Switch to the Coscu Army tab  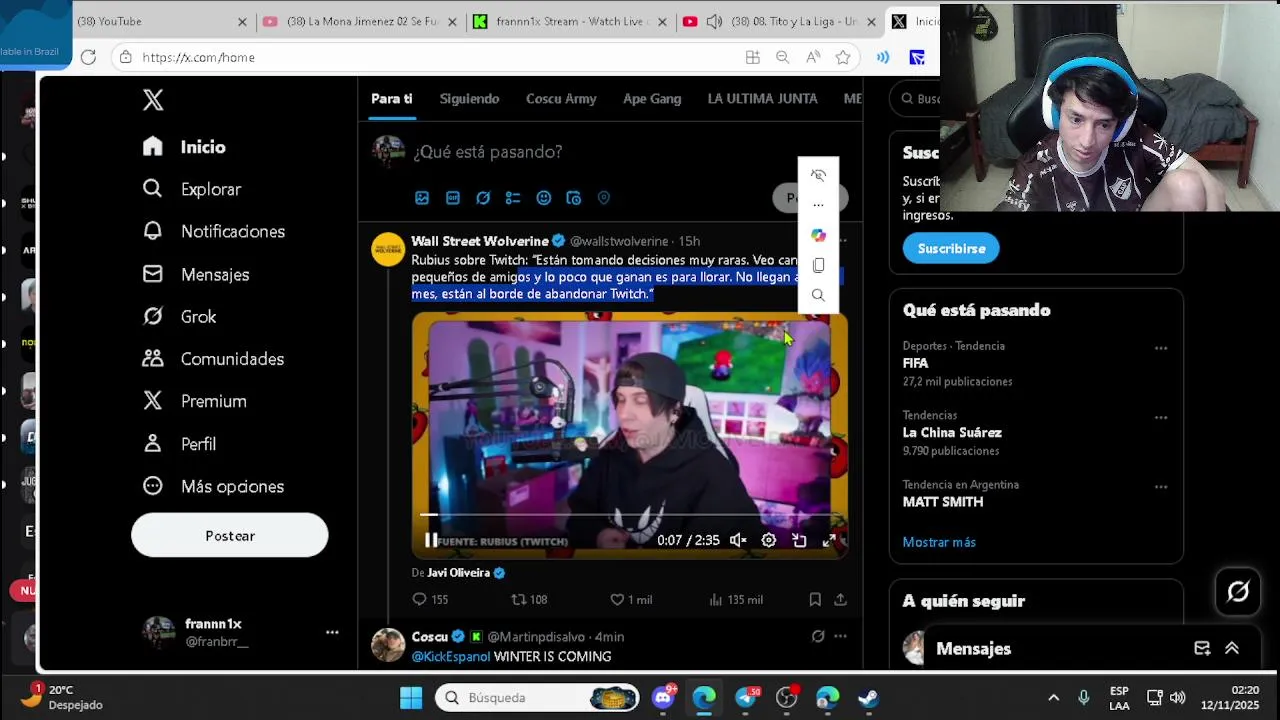[561, 99]
